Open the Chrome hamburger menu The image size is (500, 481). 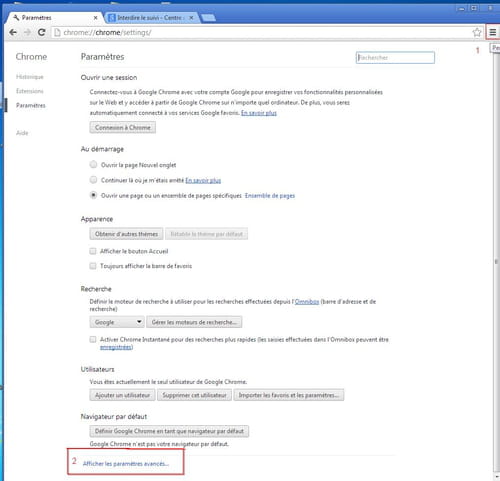pyautogui.click(x=493, y=32)
